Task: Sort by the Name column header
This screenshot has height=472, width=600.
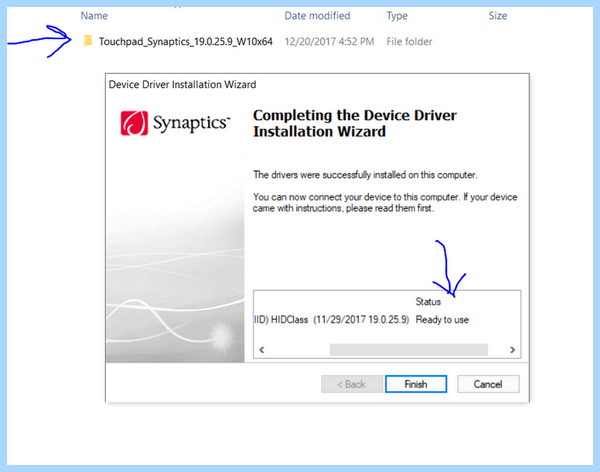Action: coord(94,16)
